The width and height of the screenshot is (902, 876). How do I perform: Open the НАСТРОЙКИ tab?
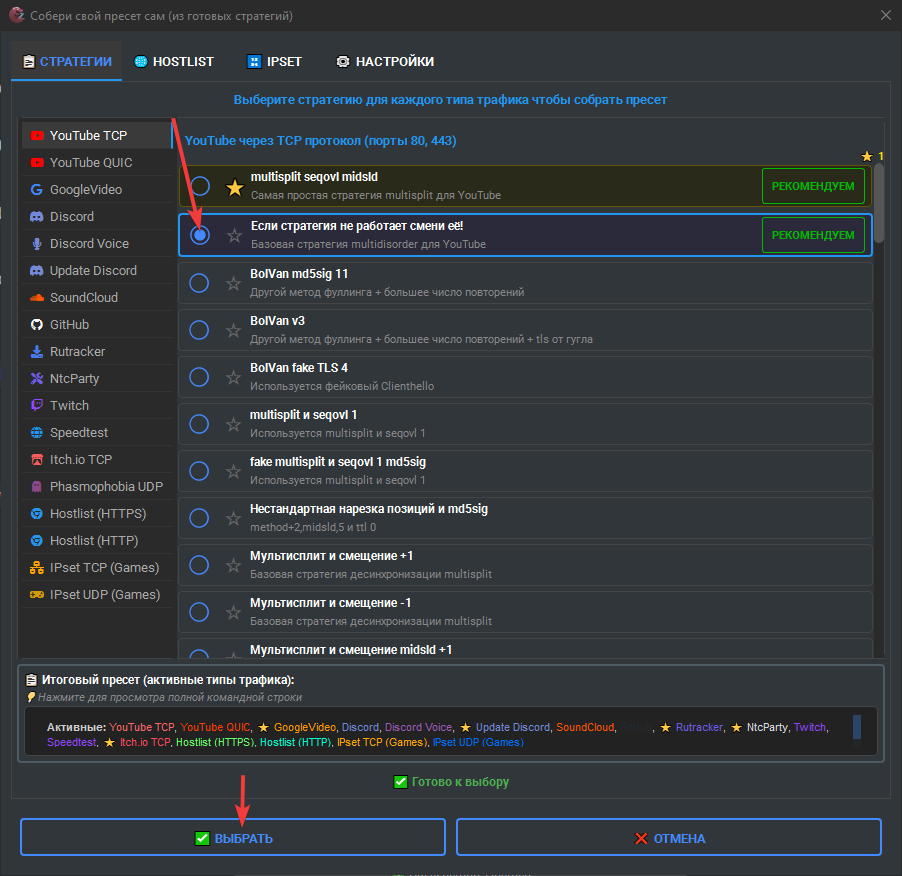click(x=385, y=62)
